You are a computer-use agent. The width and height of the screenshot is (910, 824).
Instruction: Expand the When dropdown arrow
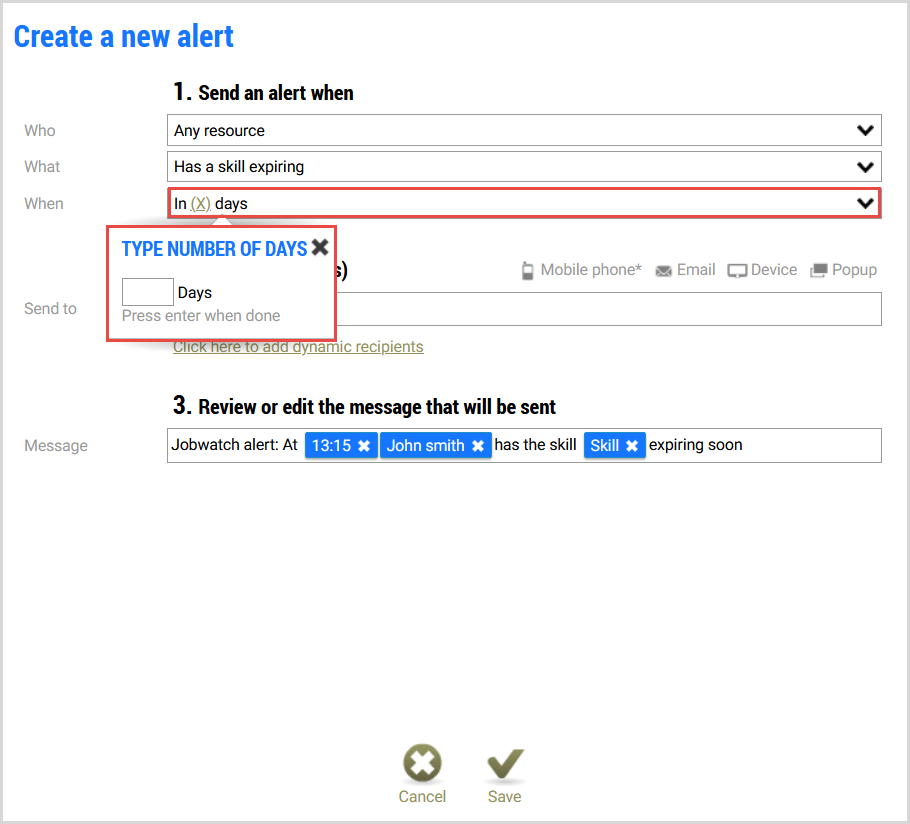click(865, 203)
